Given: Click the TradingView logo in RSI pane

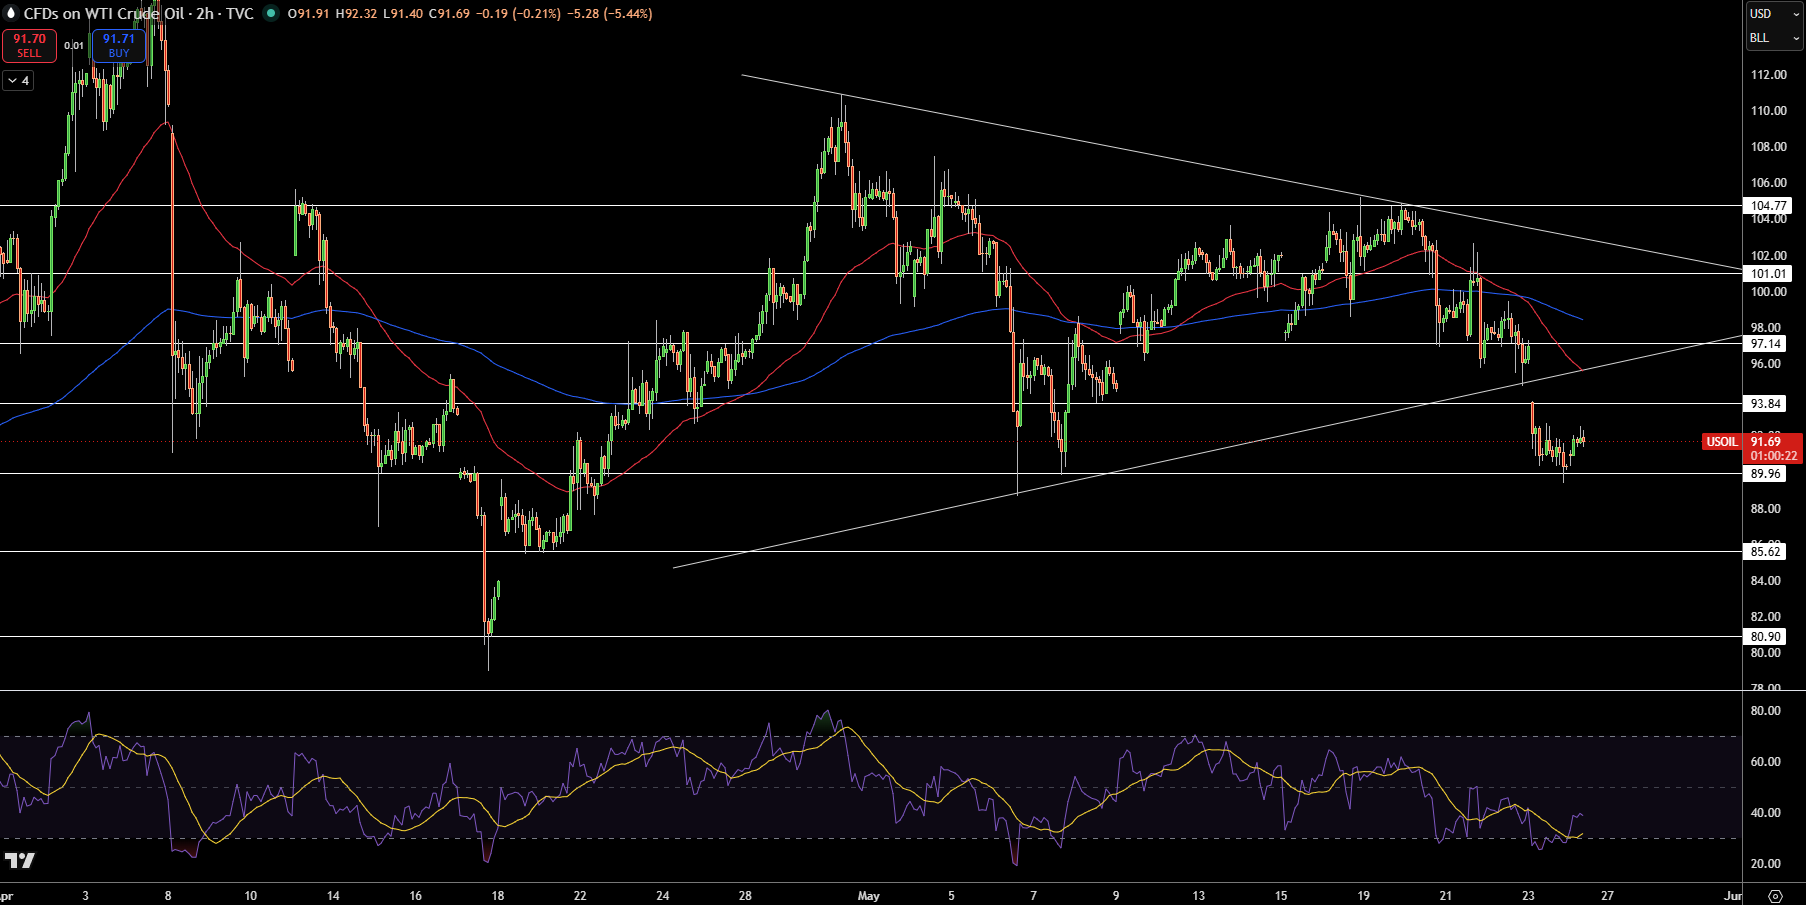Looking at the screenshot, I should point(20,860).
